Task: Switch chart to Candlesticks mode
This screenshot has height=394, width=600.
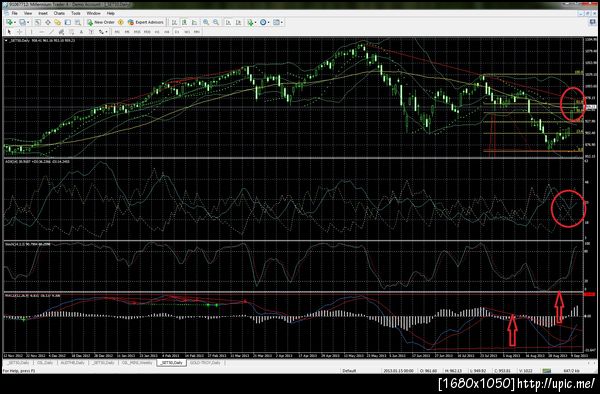Action: (184, 22)
